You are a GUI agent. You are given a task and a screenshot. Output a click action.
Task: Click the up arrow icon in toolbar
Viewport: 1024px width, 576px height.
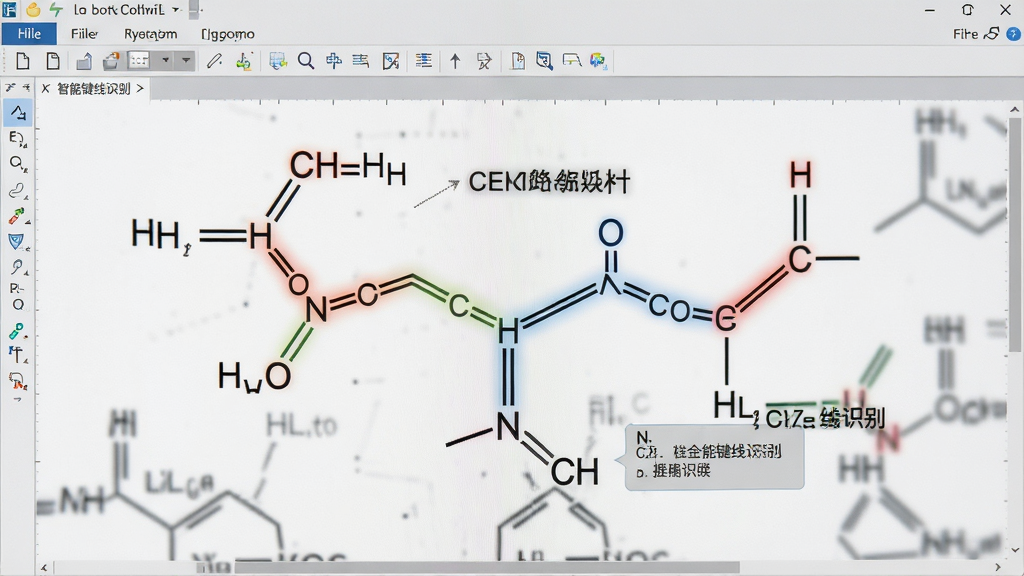455,61
